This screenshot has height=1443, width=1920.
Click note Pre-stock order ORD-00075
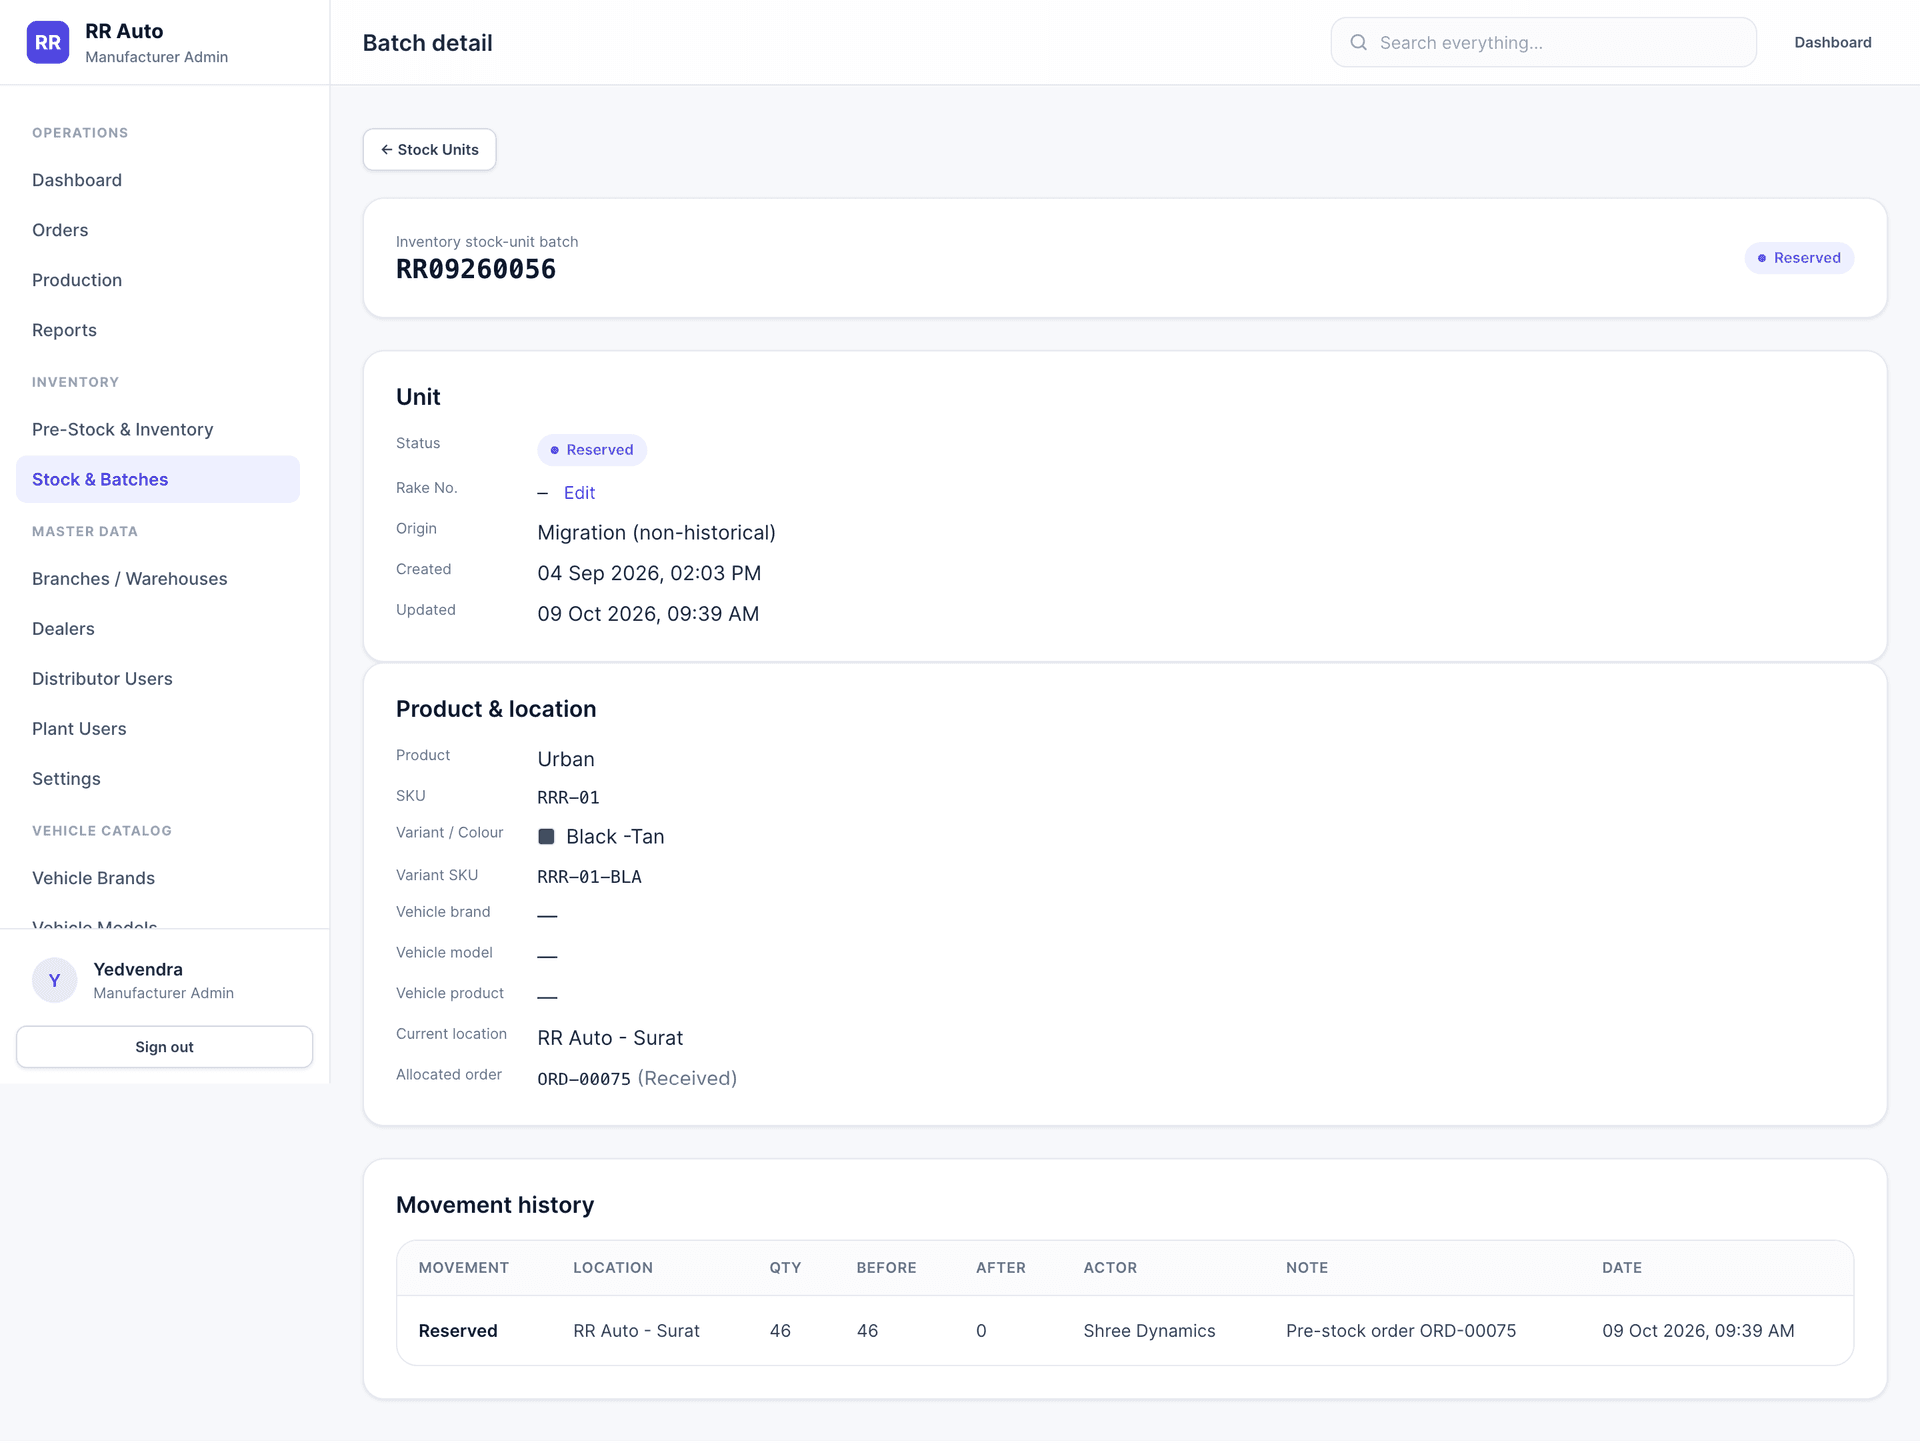[1400, 1331]
